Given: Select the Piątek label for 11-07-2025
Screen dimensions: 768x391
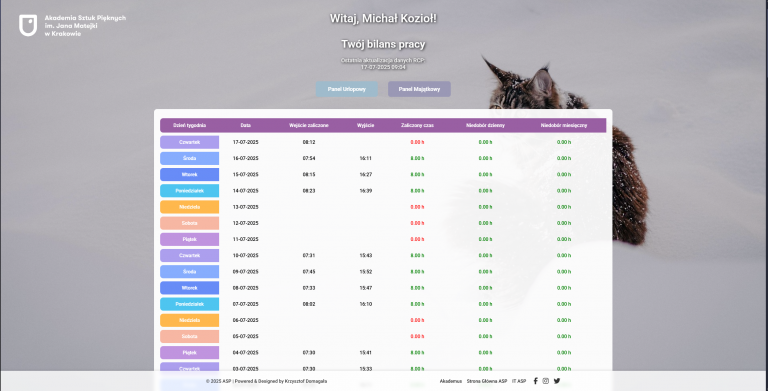Looking at the screenshot, I should point(190,239).
